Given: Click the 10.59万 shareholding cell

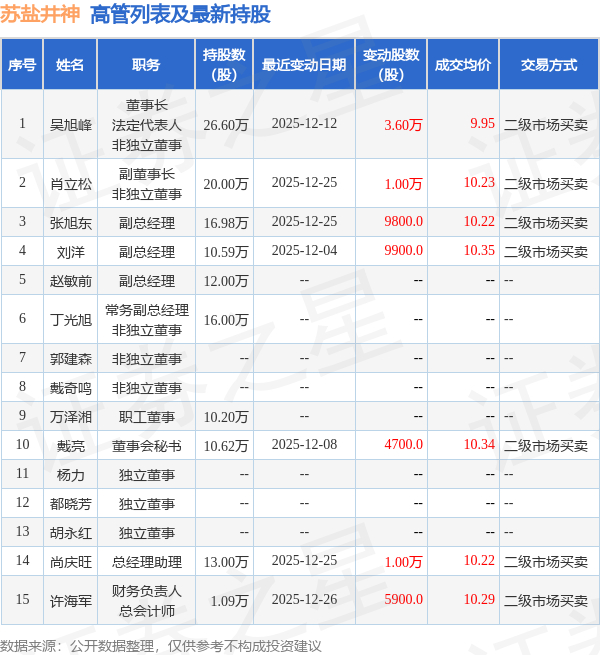Looking at the screenshot, I should click(226, 251).
